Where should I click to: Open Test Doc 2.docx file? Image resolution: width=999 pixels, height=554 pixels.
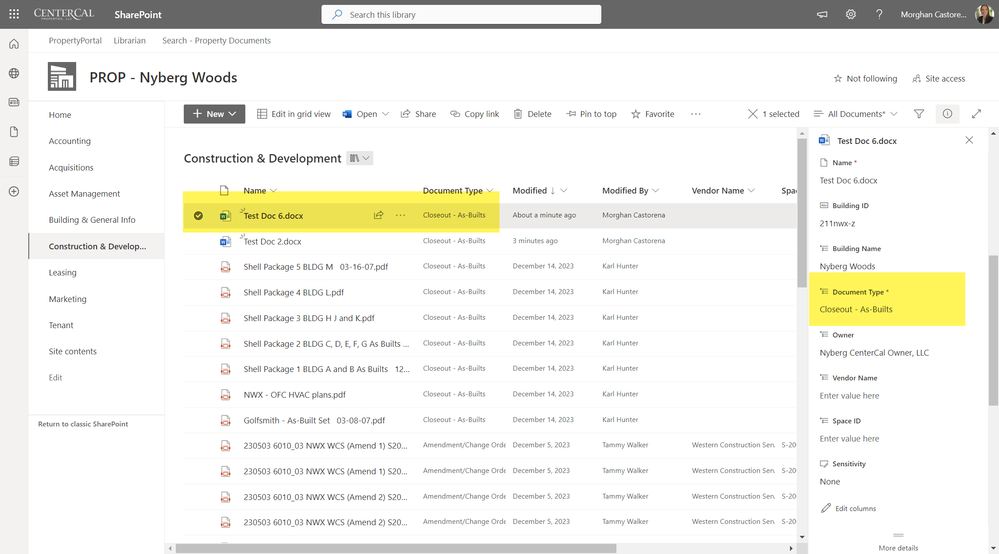(x=272, y=241)
